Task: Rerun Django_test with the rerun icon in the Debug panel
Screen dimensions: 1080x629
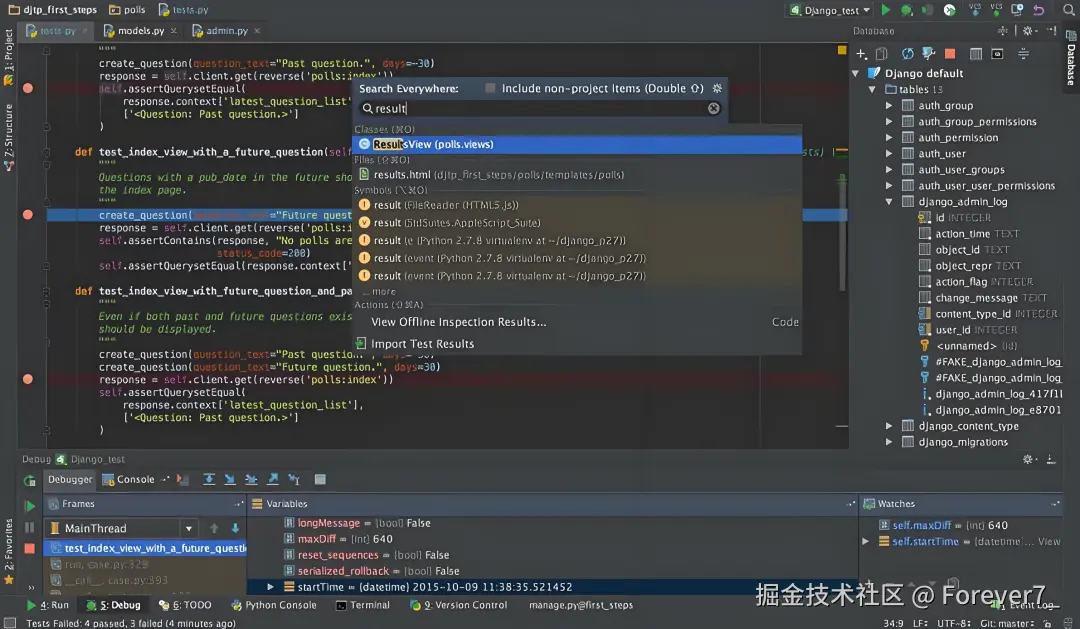Action: coord(30,480)
